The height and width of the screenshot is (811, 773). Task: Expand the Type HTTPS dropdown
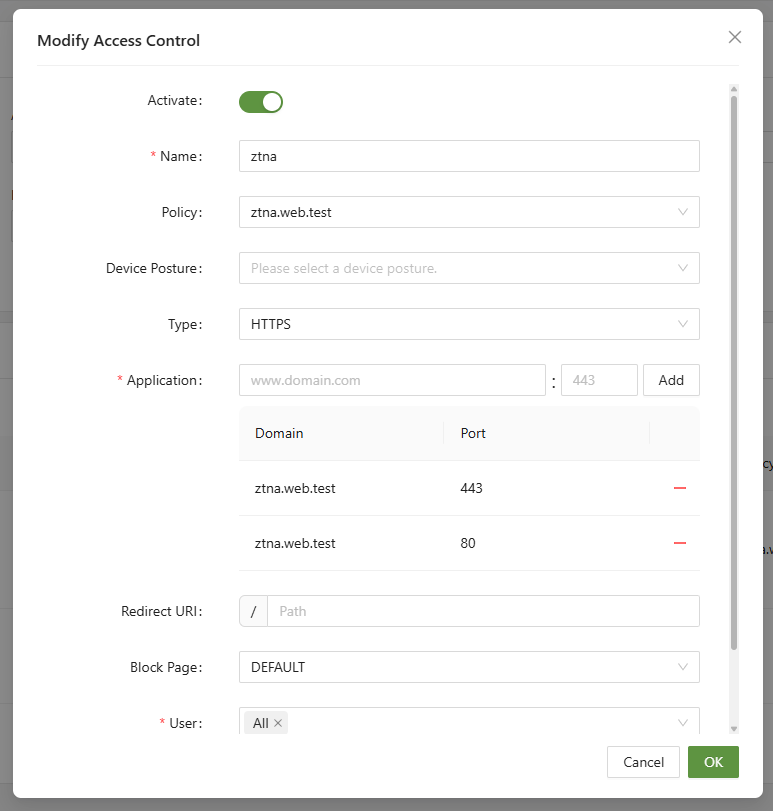tap(468, 324)
